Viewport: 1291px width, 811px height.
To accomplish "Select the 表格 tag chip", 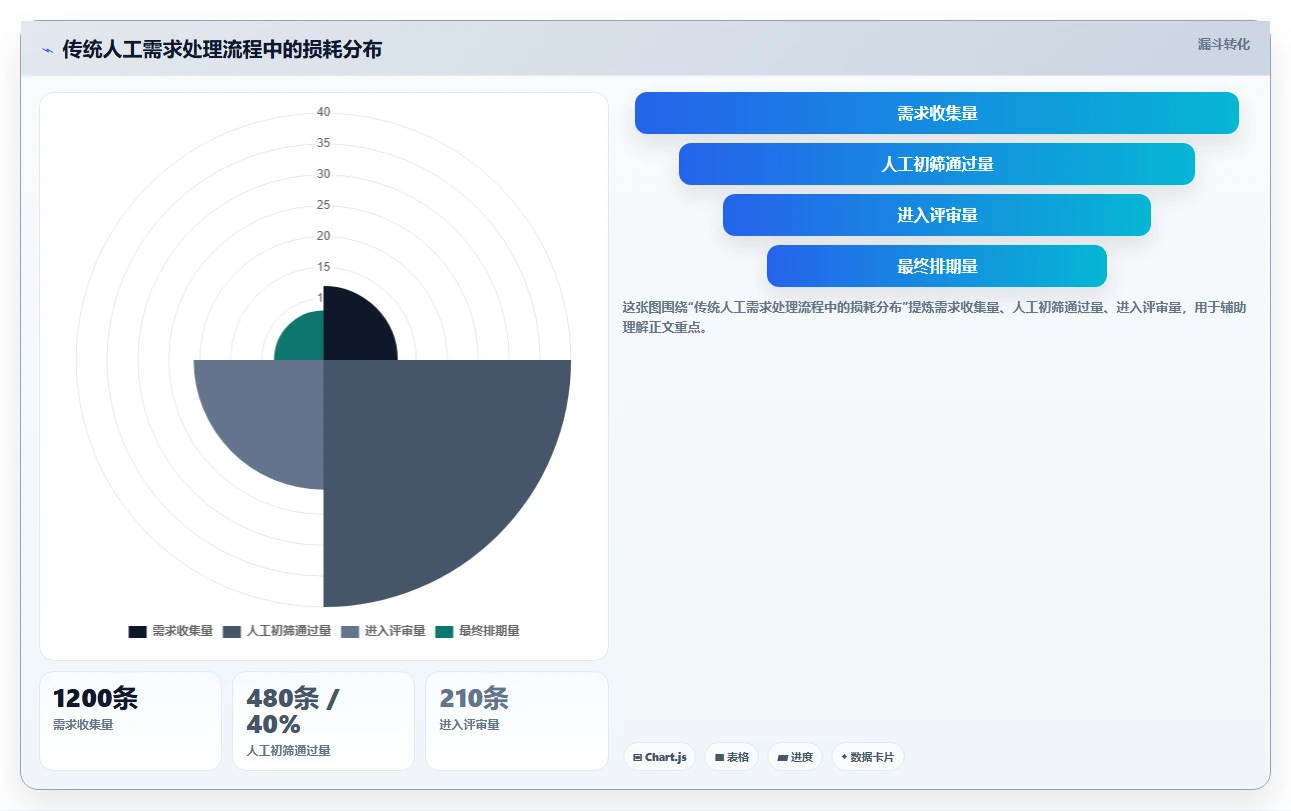I will point(732,757).
